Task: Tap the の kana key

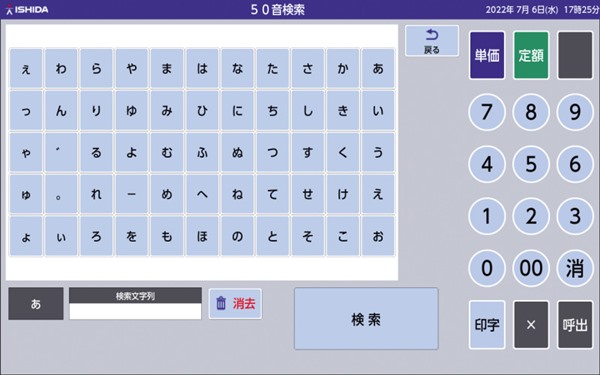Action: 237,236
